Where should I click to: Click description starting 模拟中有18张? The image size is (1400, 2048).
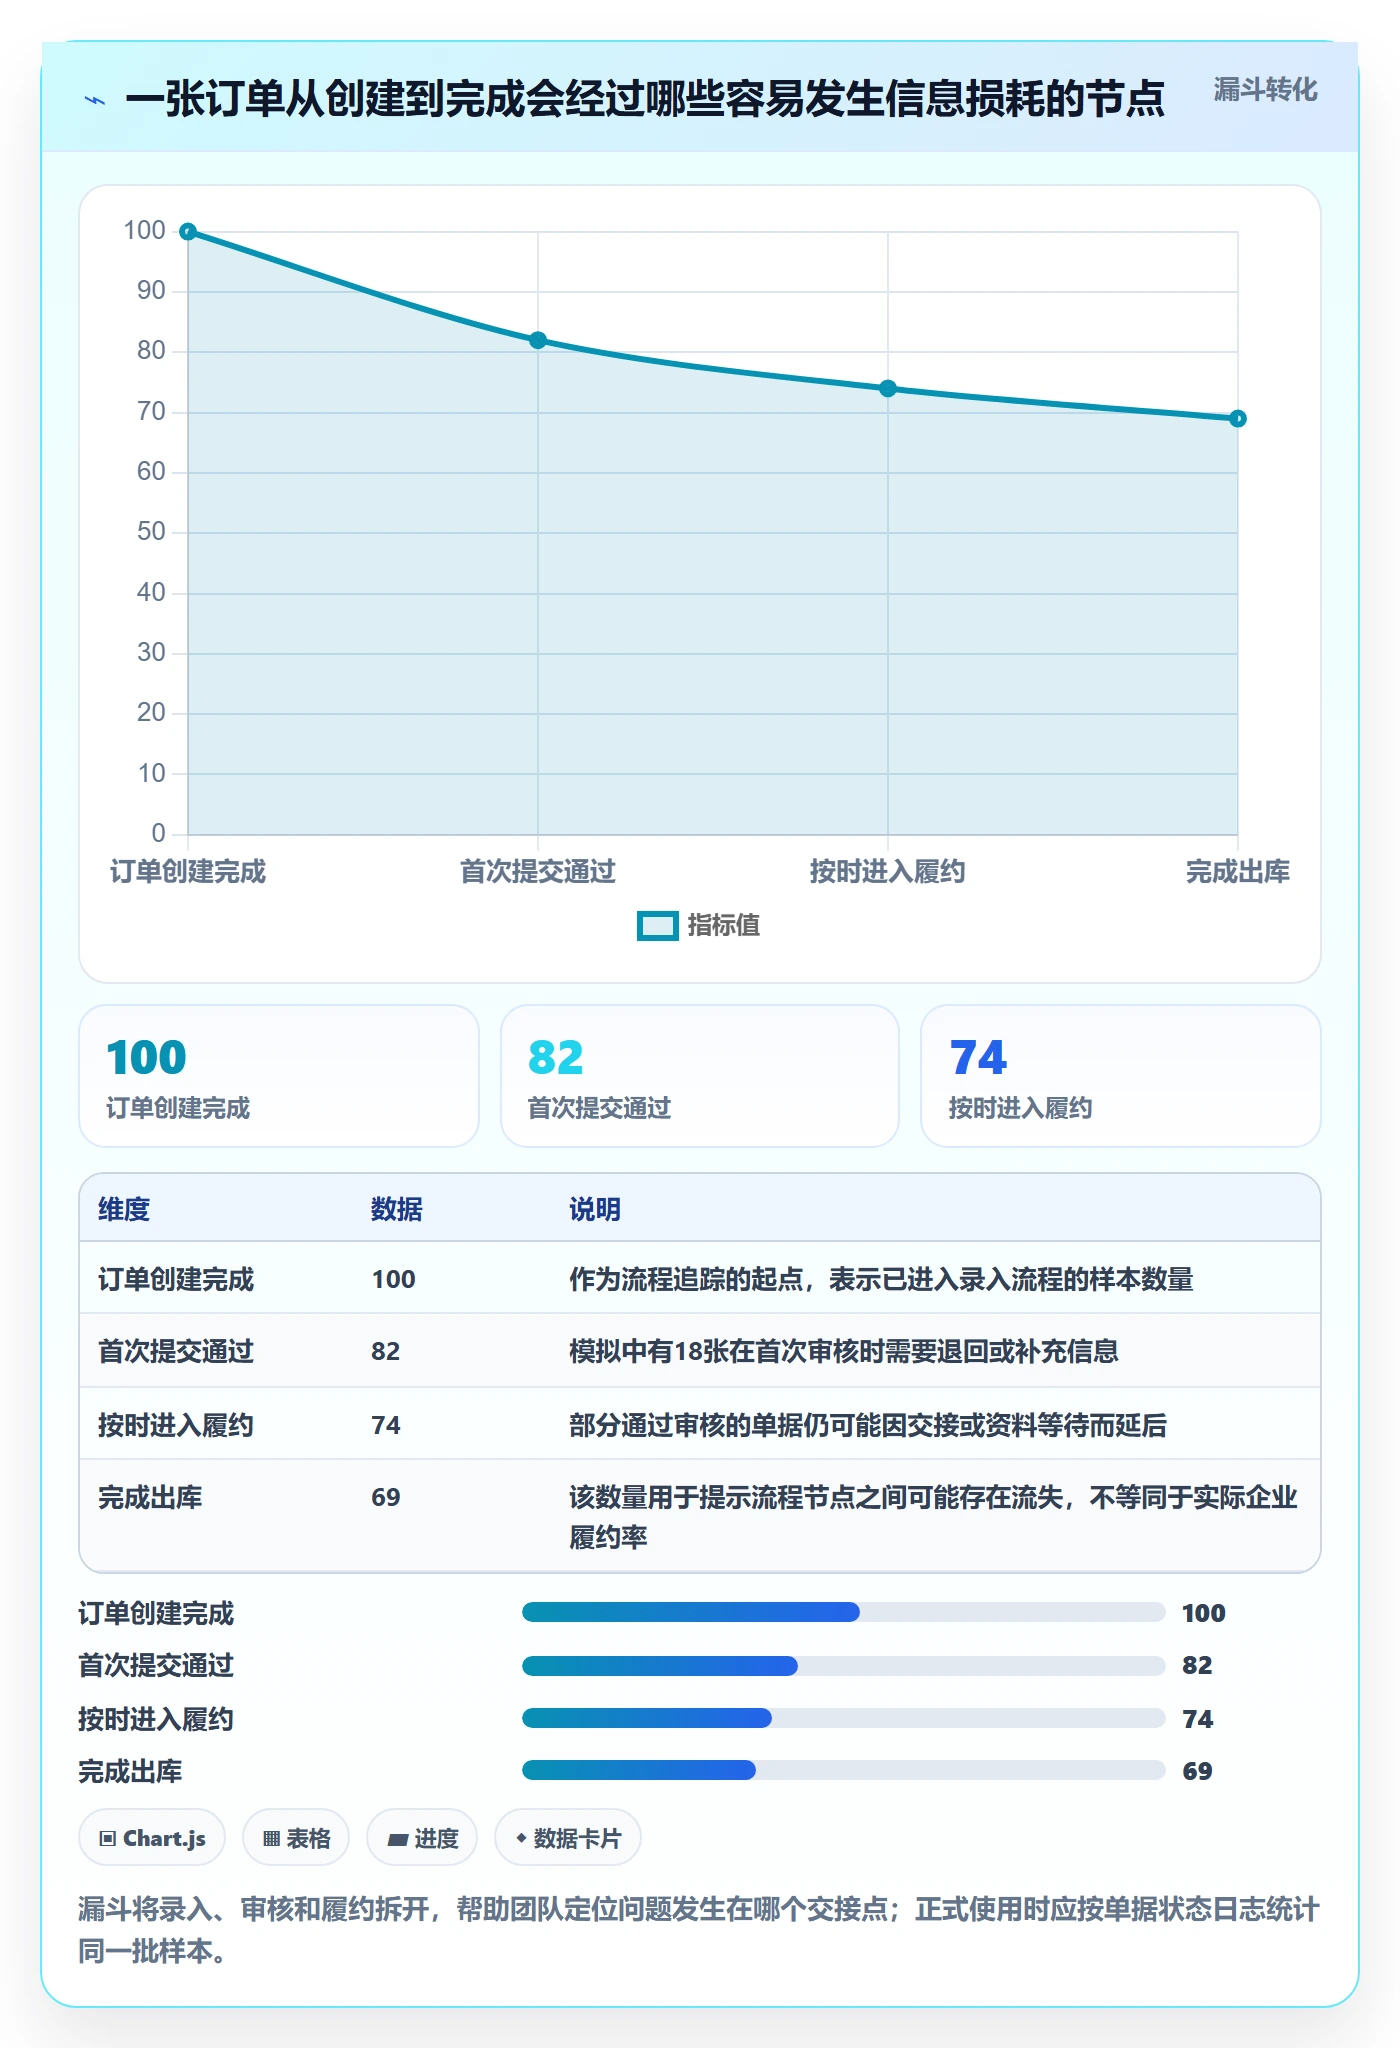844,1351
